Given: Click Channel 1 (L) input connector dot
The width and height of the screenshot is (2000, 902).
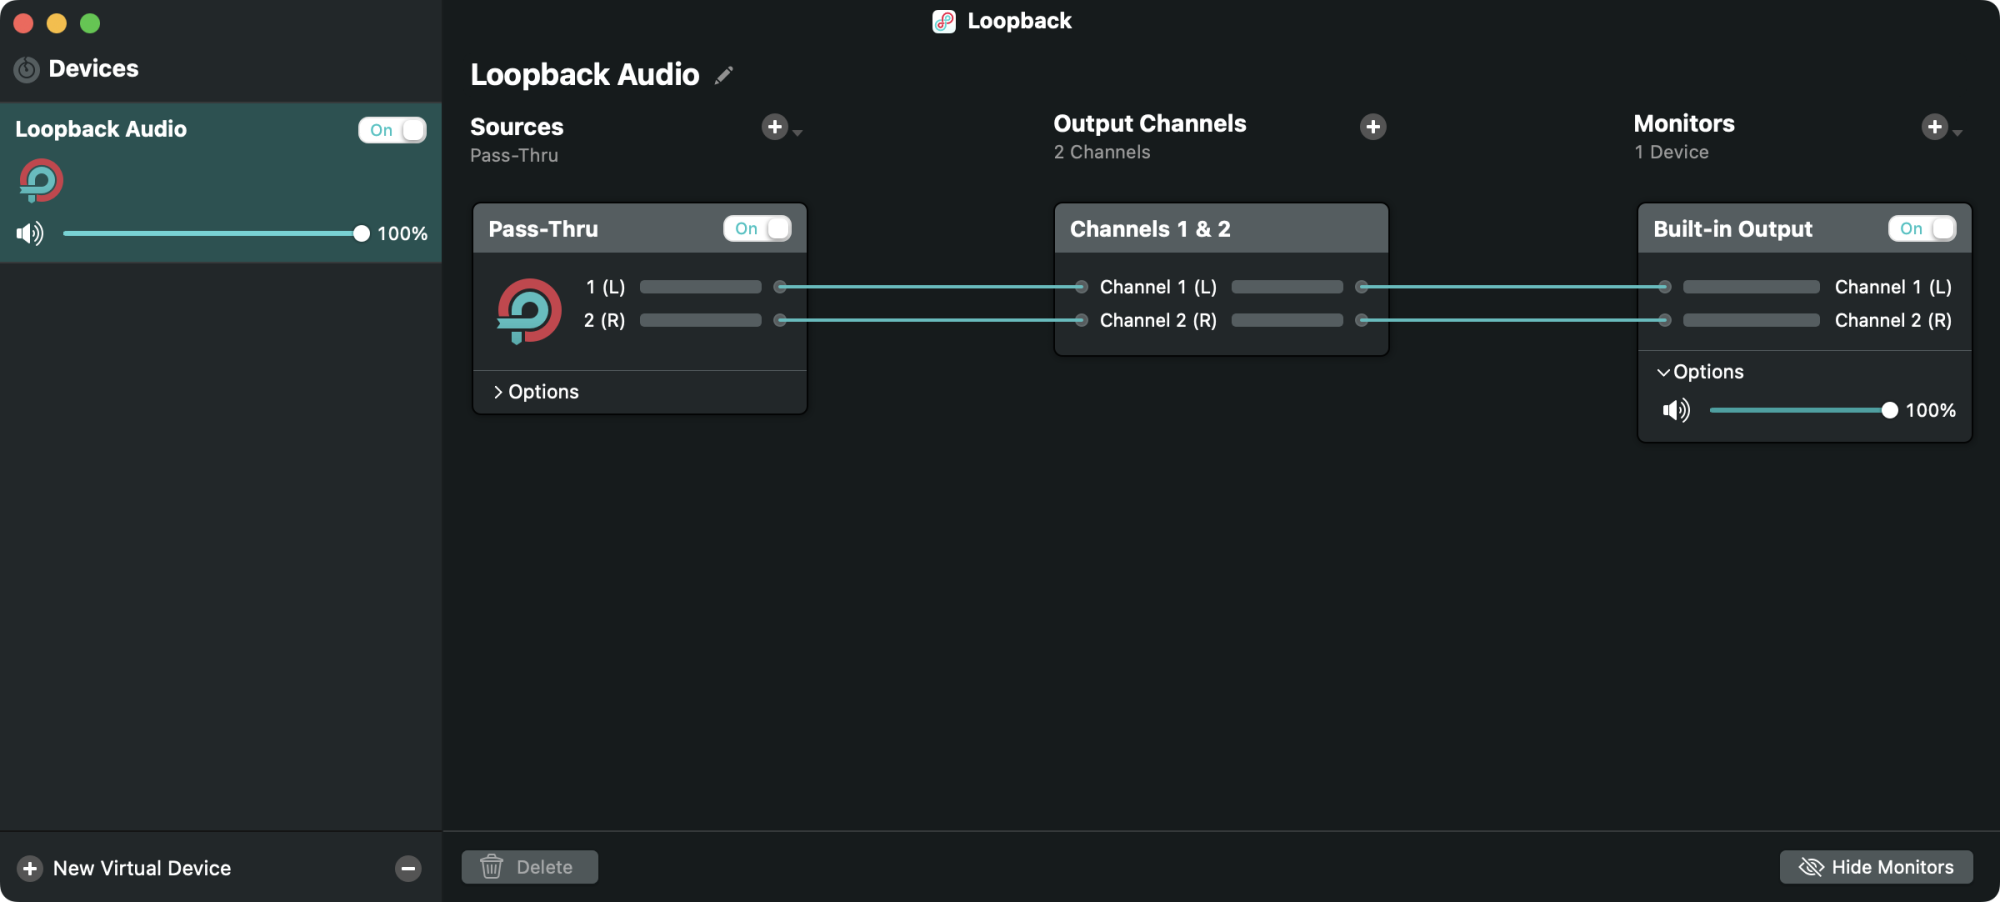Looking at the screenshot, I should 1081,287.
